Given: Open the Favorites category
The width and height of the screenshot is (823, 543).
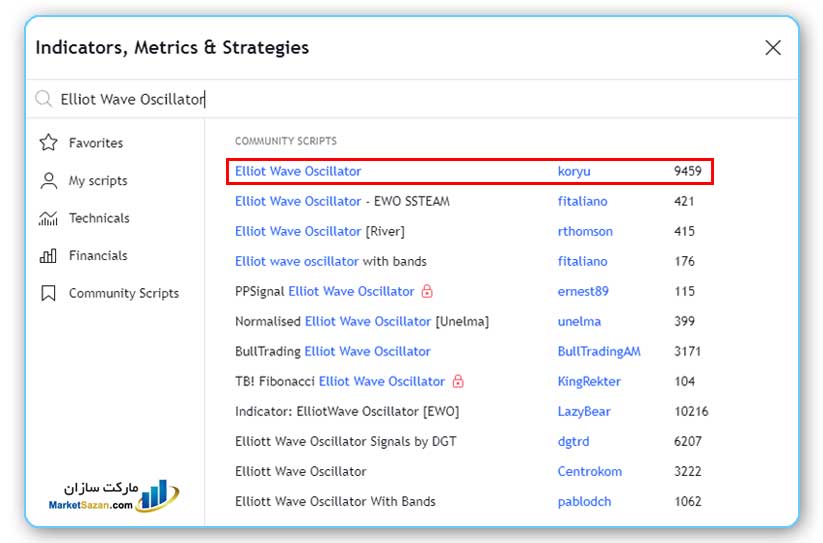Looking at the screenshot, I should 95,143.
